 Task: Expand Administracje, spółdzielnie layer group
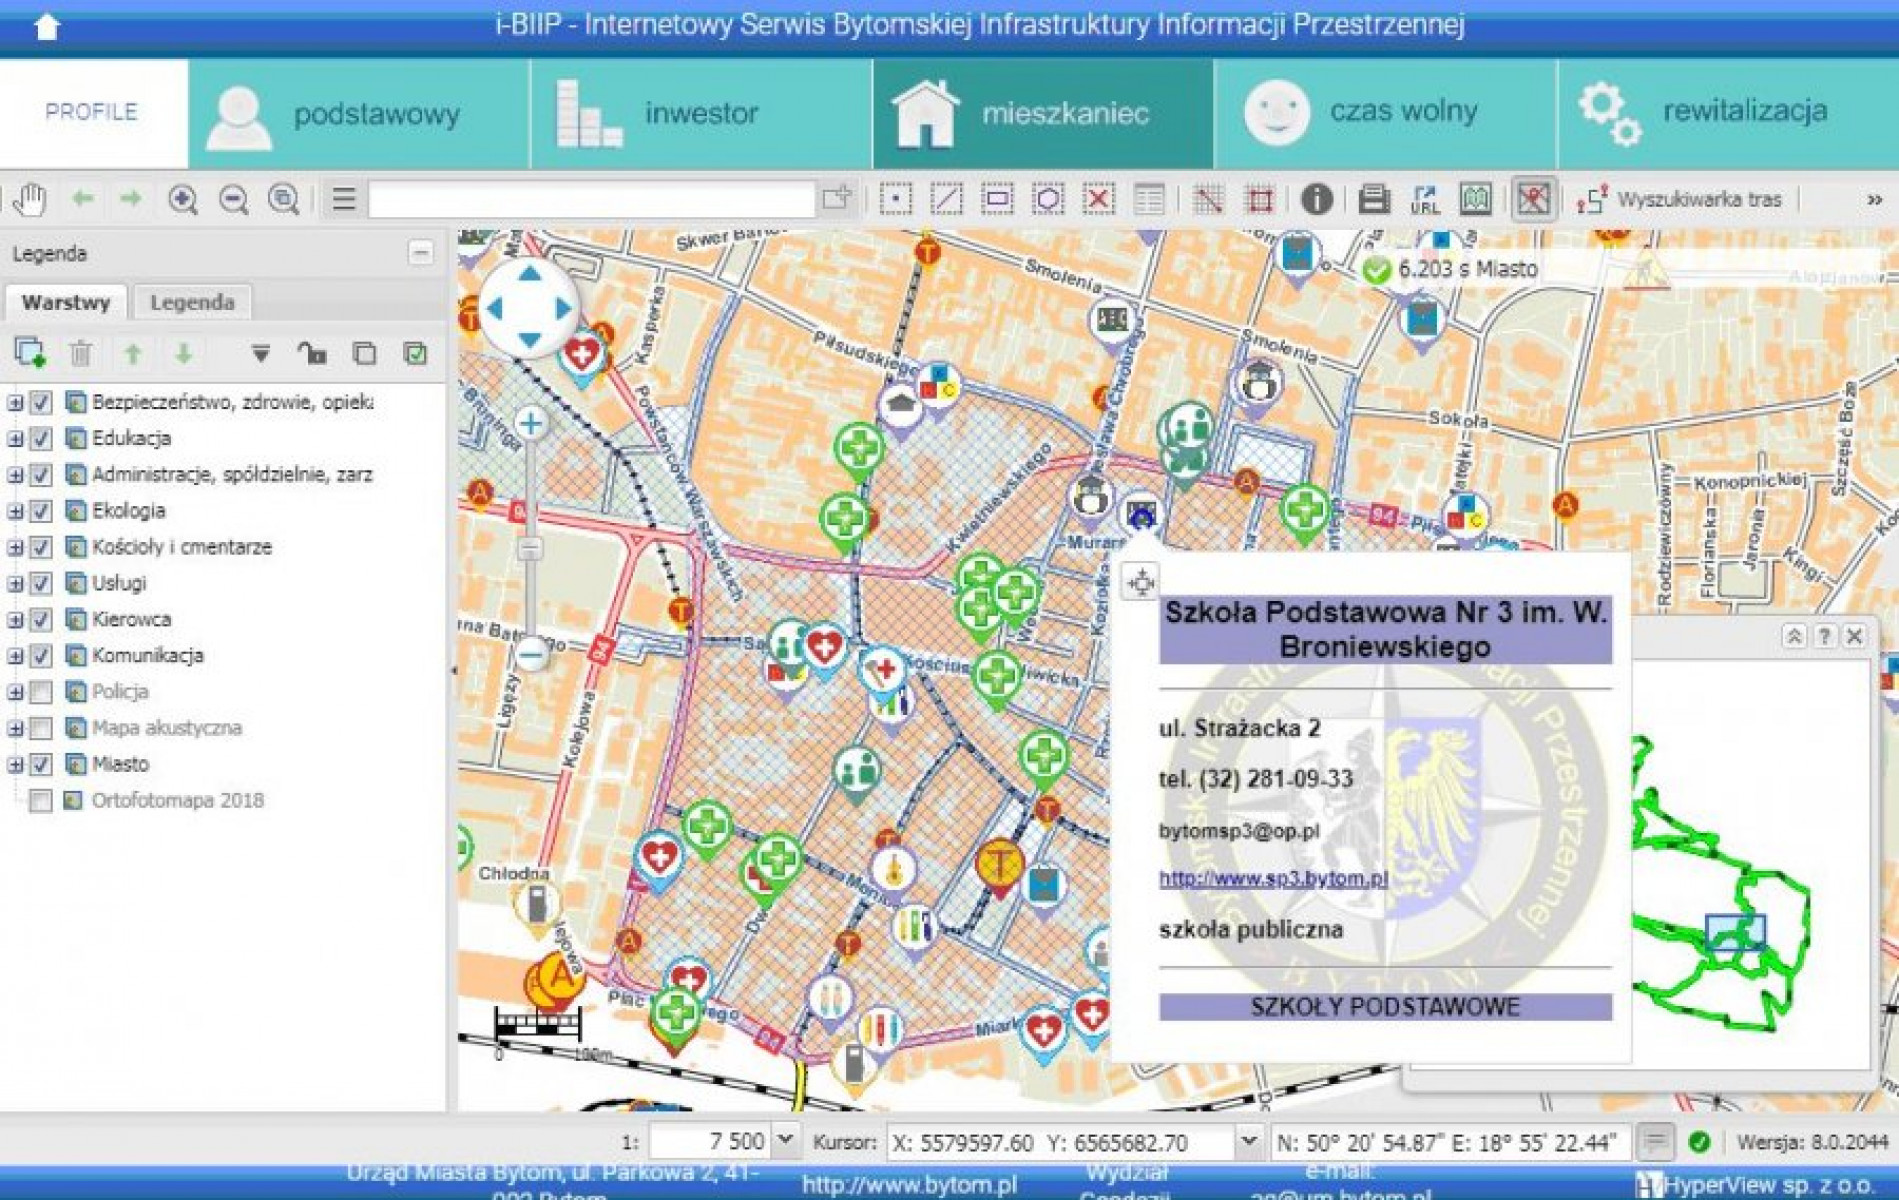[x=15, y=474]
